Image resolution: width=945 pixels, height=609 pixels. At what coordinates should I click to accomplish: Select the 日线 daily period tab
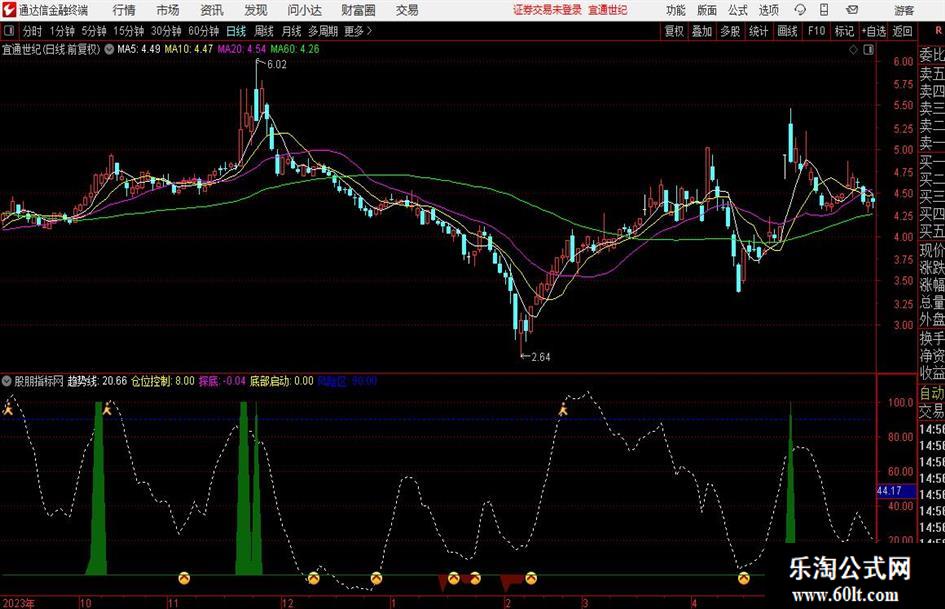[x=236, y=31]
